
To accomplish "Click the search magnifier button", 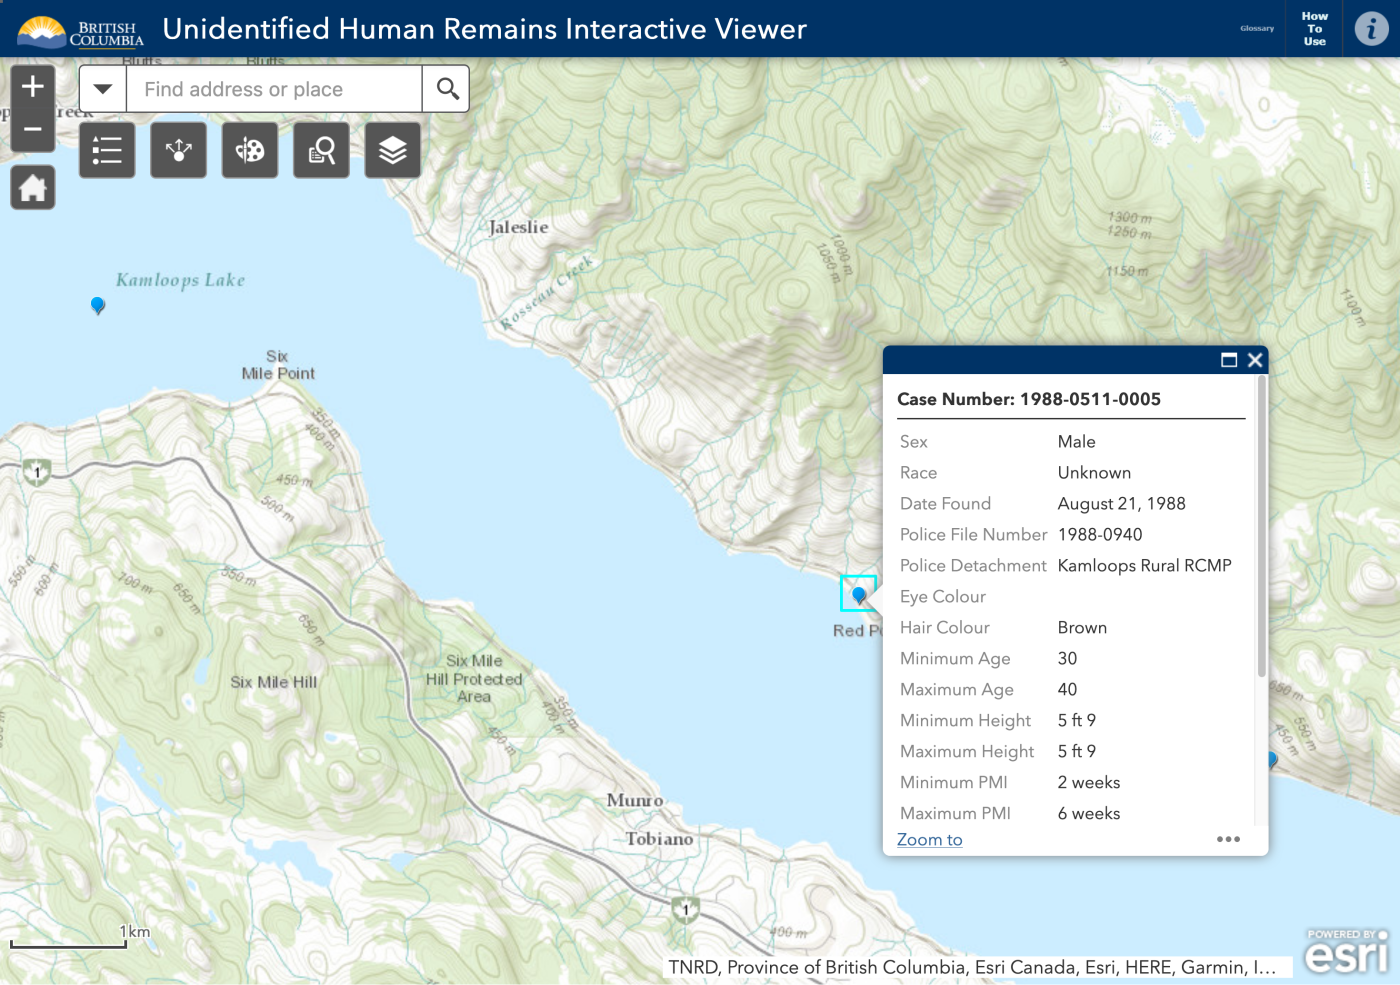I will click(447, 89).
